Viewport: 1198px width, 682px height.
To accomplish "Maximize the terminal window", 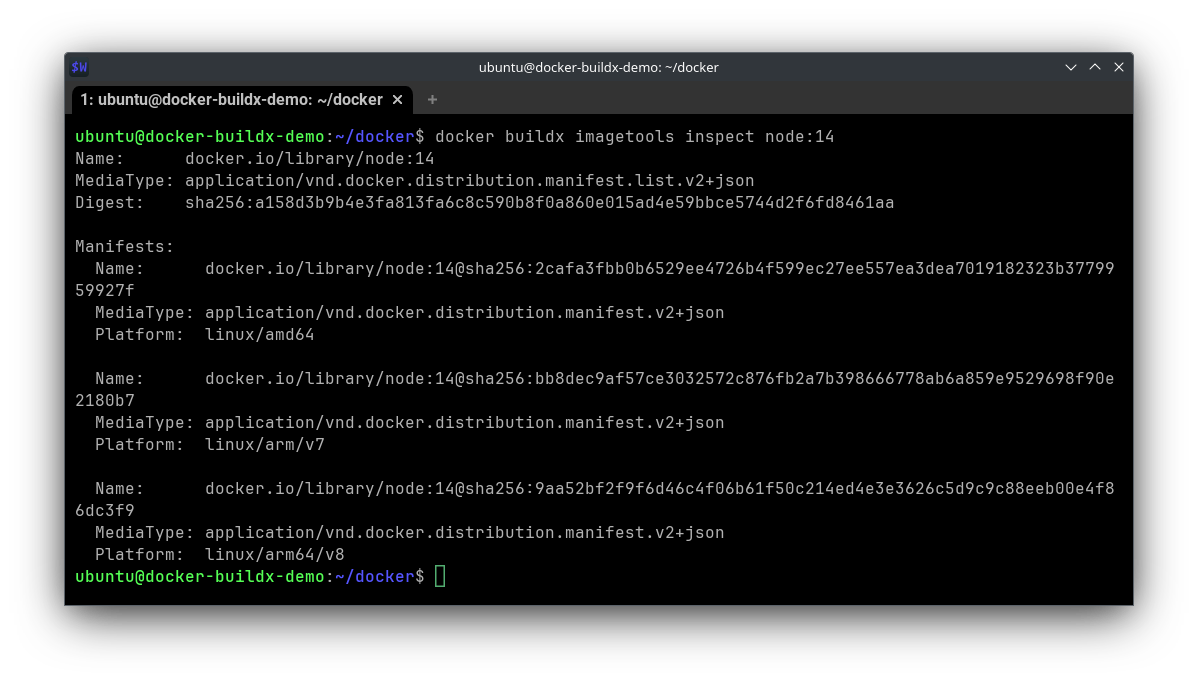I will click(1095, 68).
